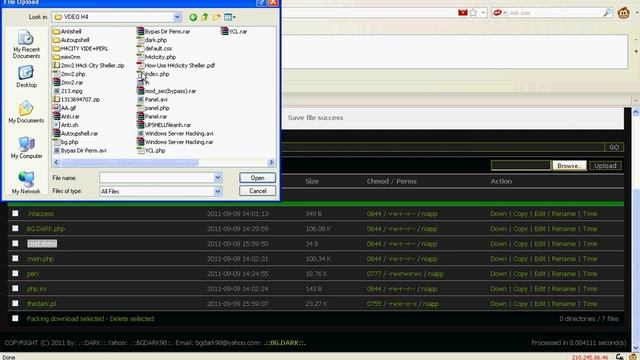Select the H4CITY VIDE+PERL folder
Screen dimensions: 640x360
(80, 49)
